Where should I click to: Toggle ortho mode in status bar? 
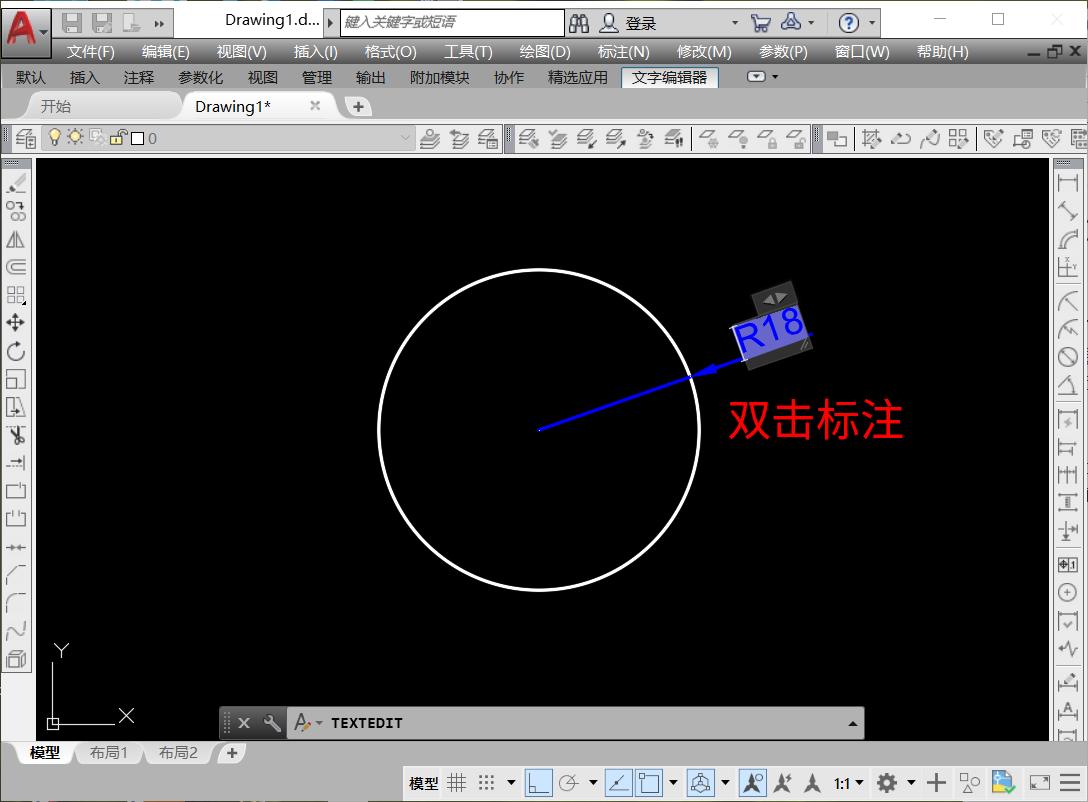coord(538,783)
